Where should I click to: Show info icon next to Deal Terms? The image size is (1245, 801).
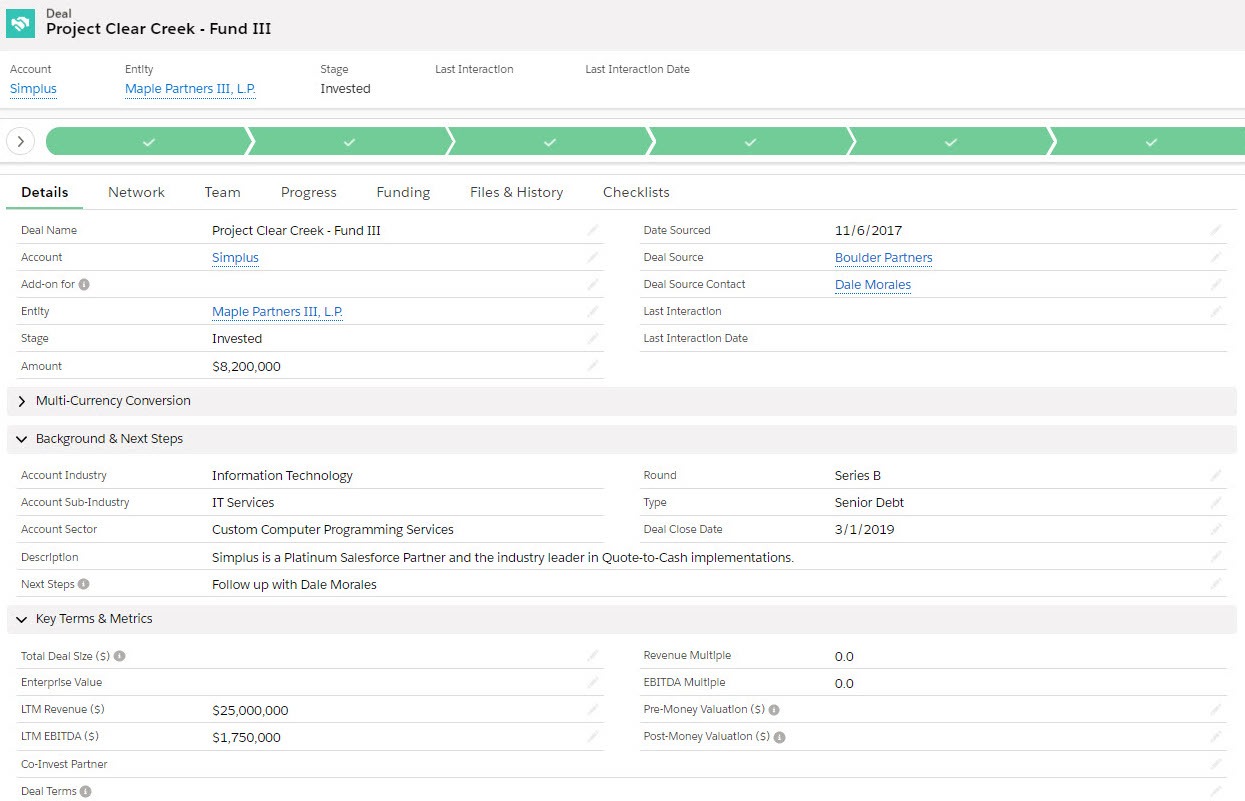point(85,792)
